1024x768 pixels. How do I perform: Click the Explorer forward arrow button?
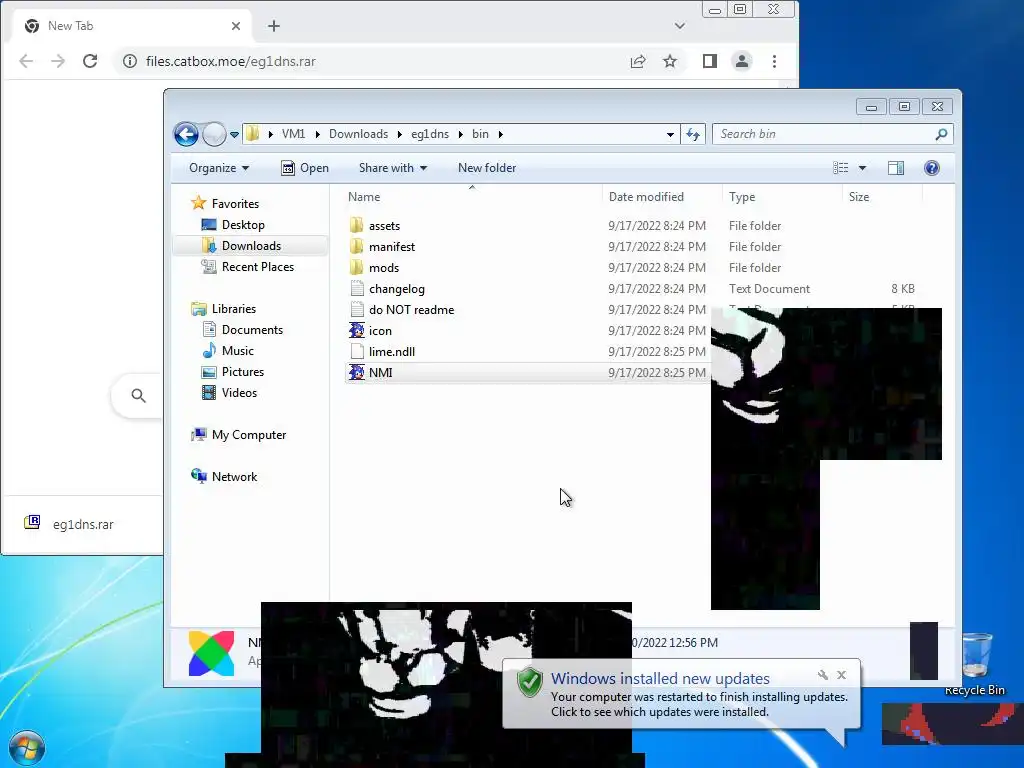tap(214, 135)
